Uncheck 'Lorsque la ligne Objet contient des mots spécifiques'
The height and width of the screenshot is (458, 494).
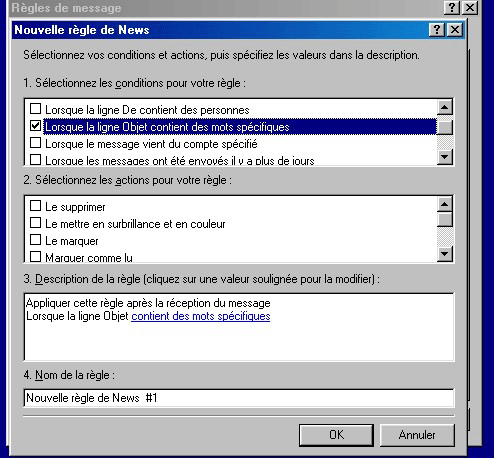[x=36, y=126]
